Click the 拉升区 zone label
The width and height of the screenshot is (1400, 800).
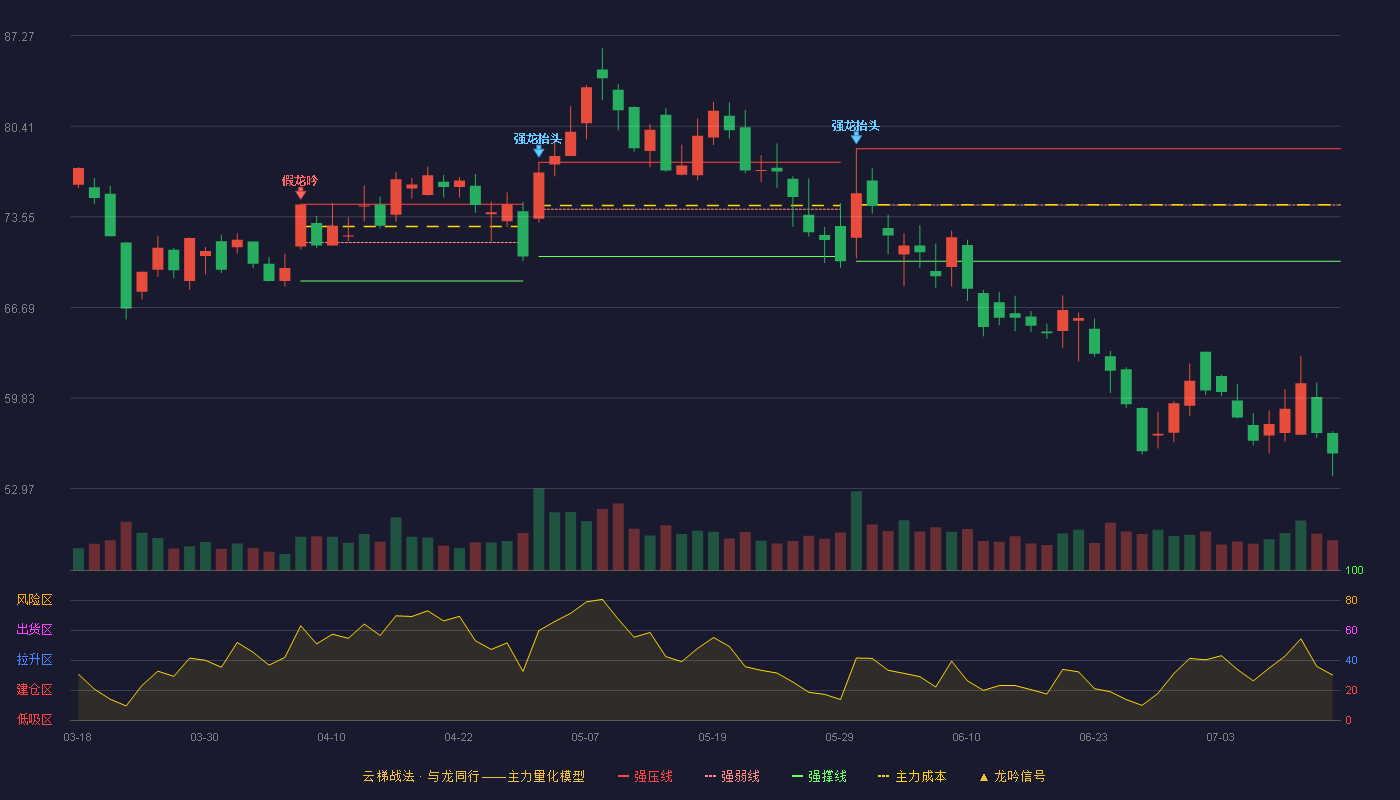pyautogui.click(x=34, y=660)
